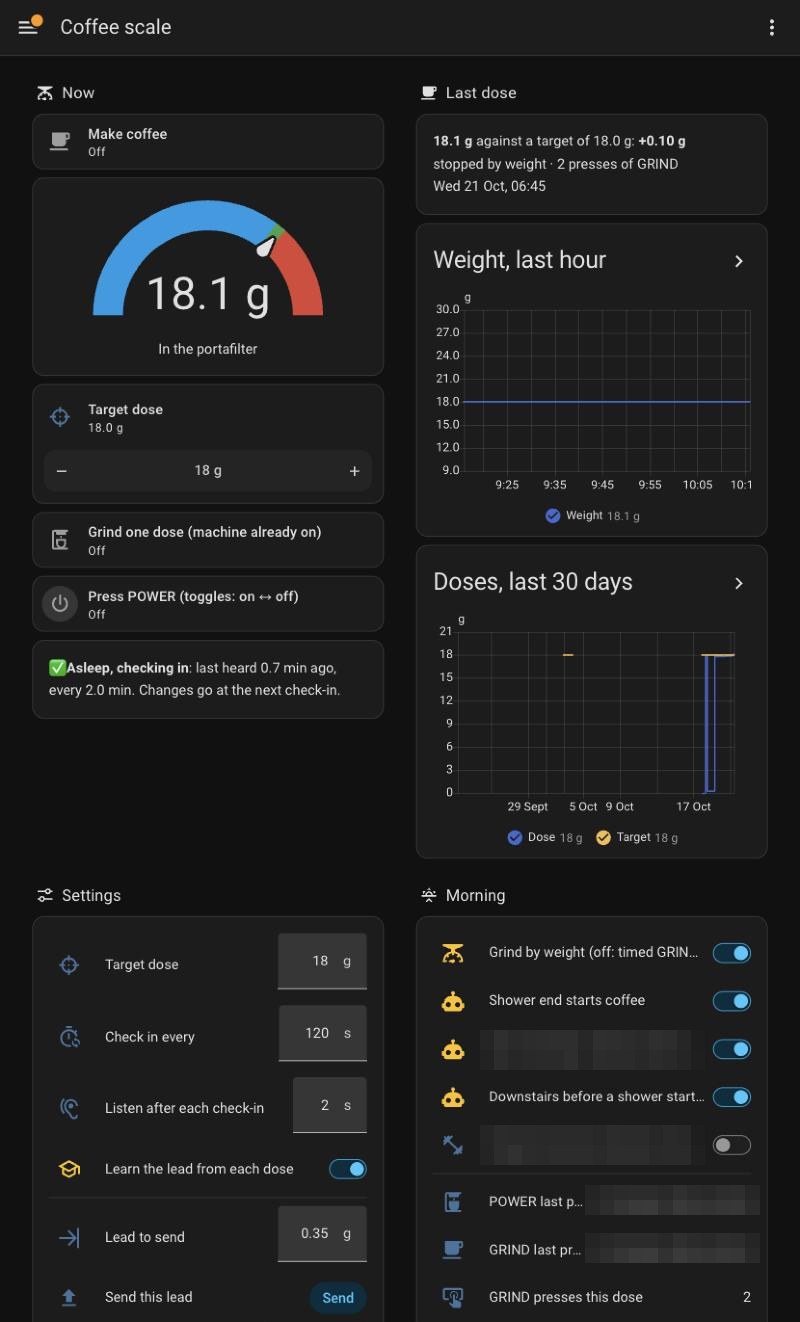The image size is (800, 1322).
Task: Click the GRIND last press cup icon
Action: (x=453, y=1249)
